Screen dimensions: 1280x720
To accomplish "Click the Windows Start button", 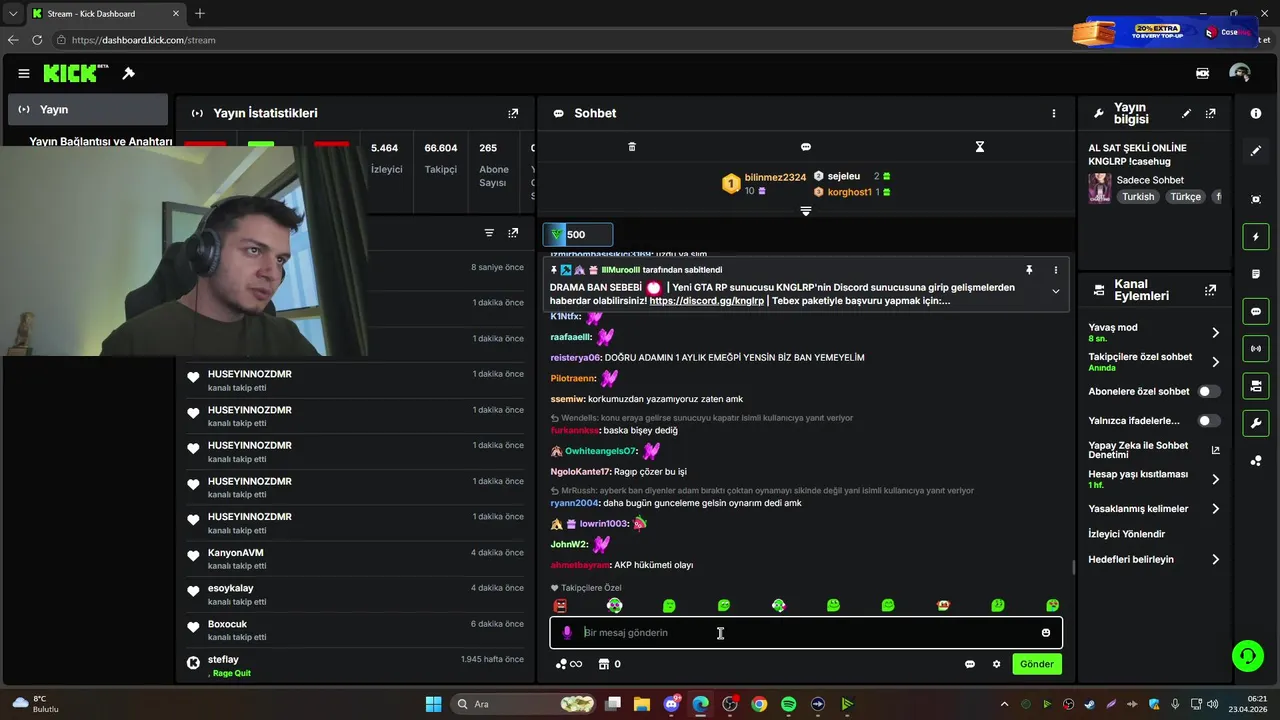I will click(433, 704).
